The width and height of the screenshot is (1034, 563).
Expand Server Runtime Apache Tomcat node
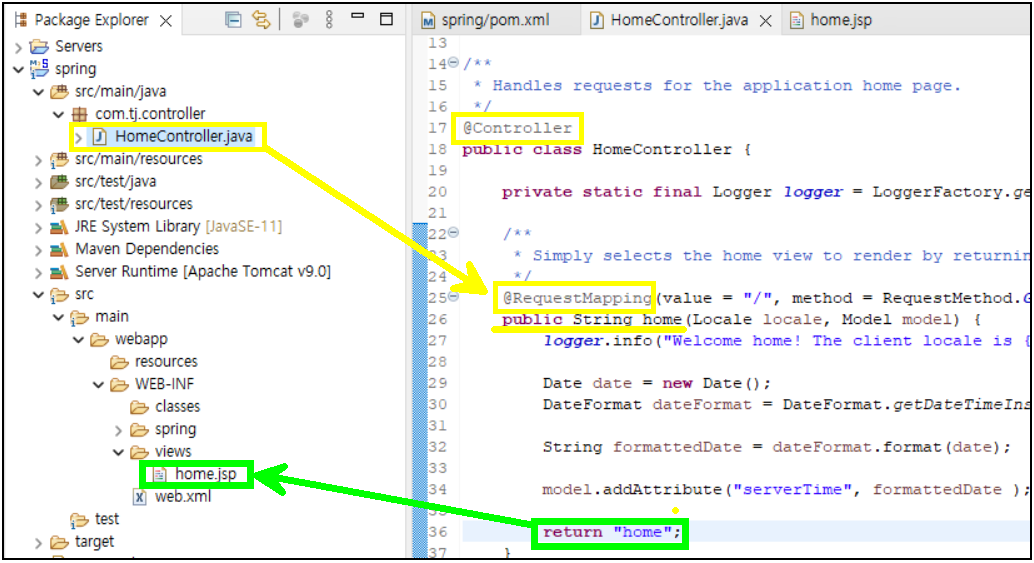pos(38,272)
